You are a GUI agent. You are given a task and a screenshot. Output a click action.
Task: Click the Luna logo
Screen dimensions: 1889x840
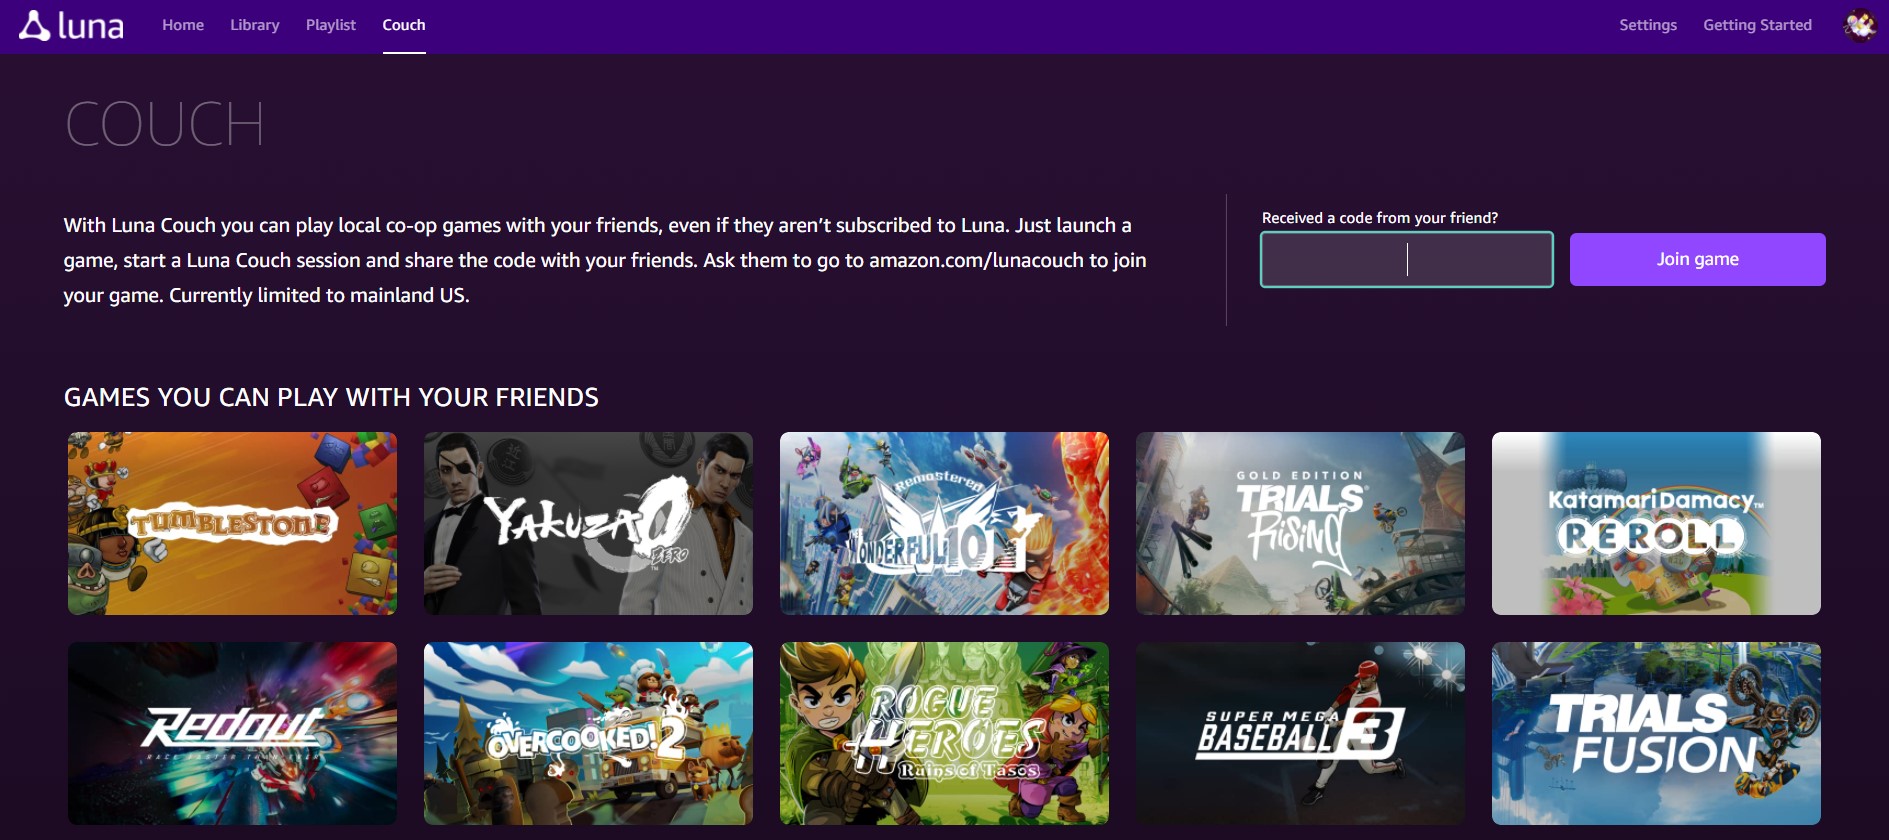(x=71, y=26)
